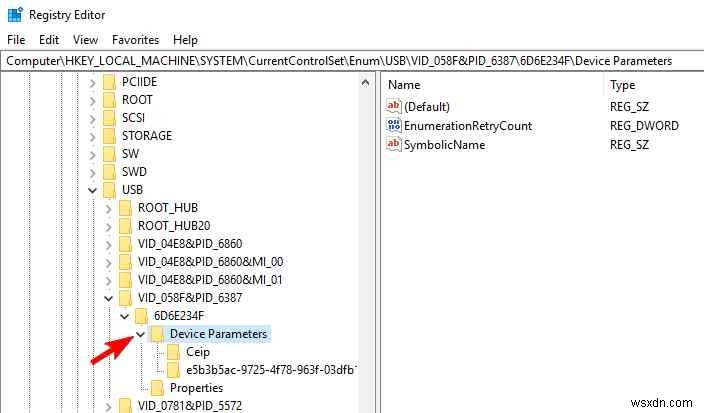Expand the VID_04E8&PID_6860&MI_01 key
The height and width of the screenshot is (413, 704).
[108, 281]
